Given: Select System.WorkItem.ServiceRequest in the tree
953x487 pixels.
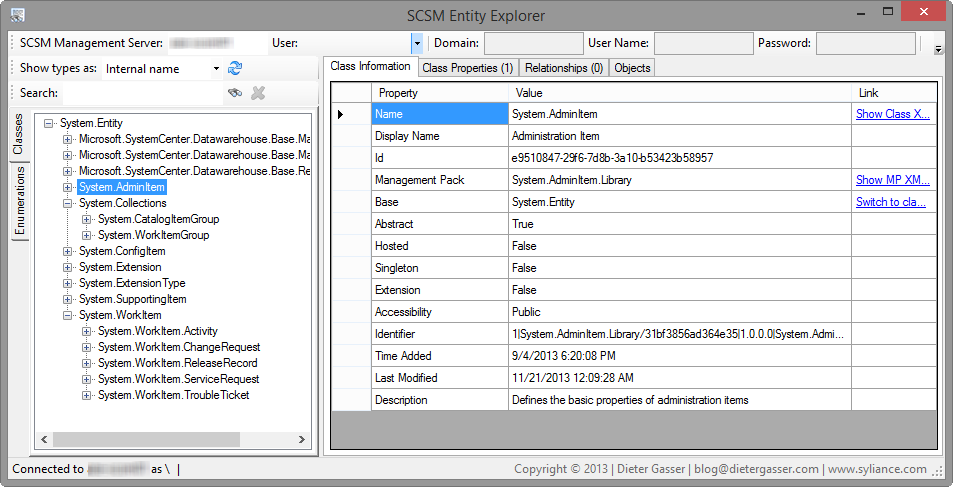Looking at the screenshot, I should (x=179, y=379).
